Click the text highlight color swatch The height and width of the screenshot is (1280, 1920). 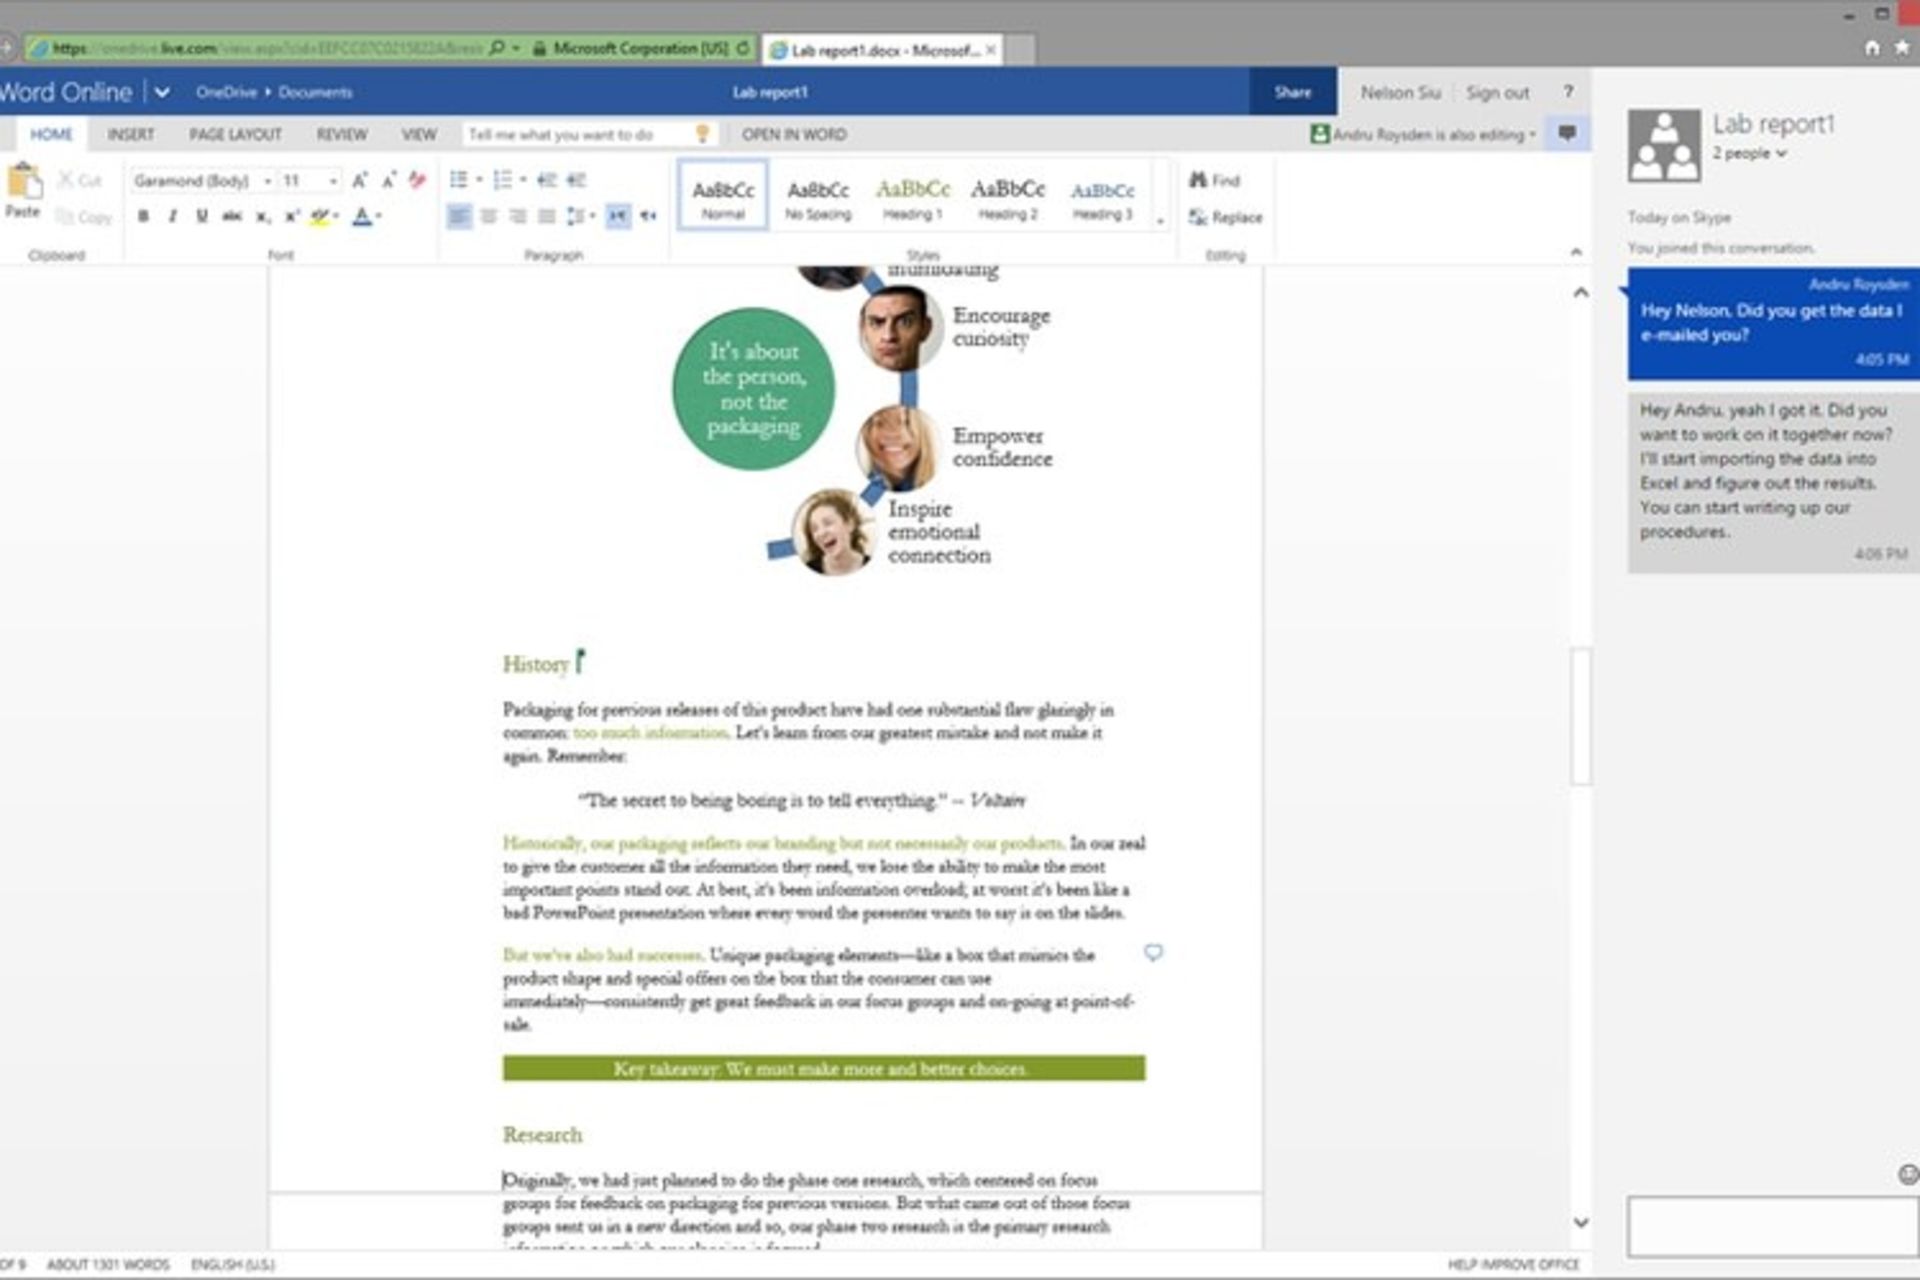pos(319,216)
